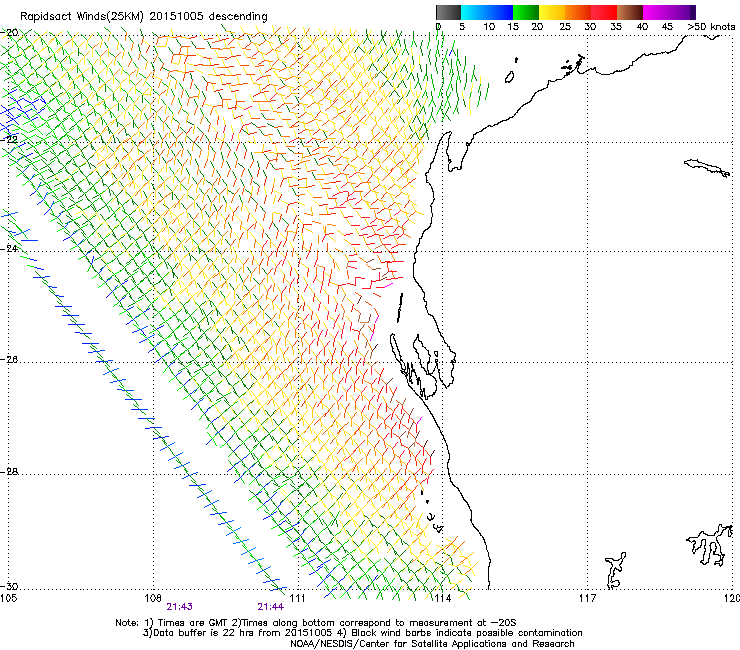Viewport: 740px width, 650px height.
Task: Click the cyan-blue 5-15 knots legend band
Action: [x=487, y=12]
